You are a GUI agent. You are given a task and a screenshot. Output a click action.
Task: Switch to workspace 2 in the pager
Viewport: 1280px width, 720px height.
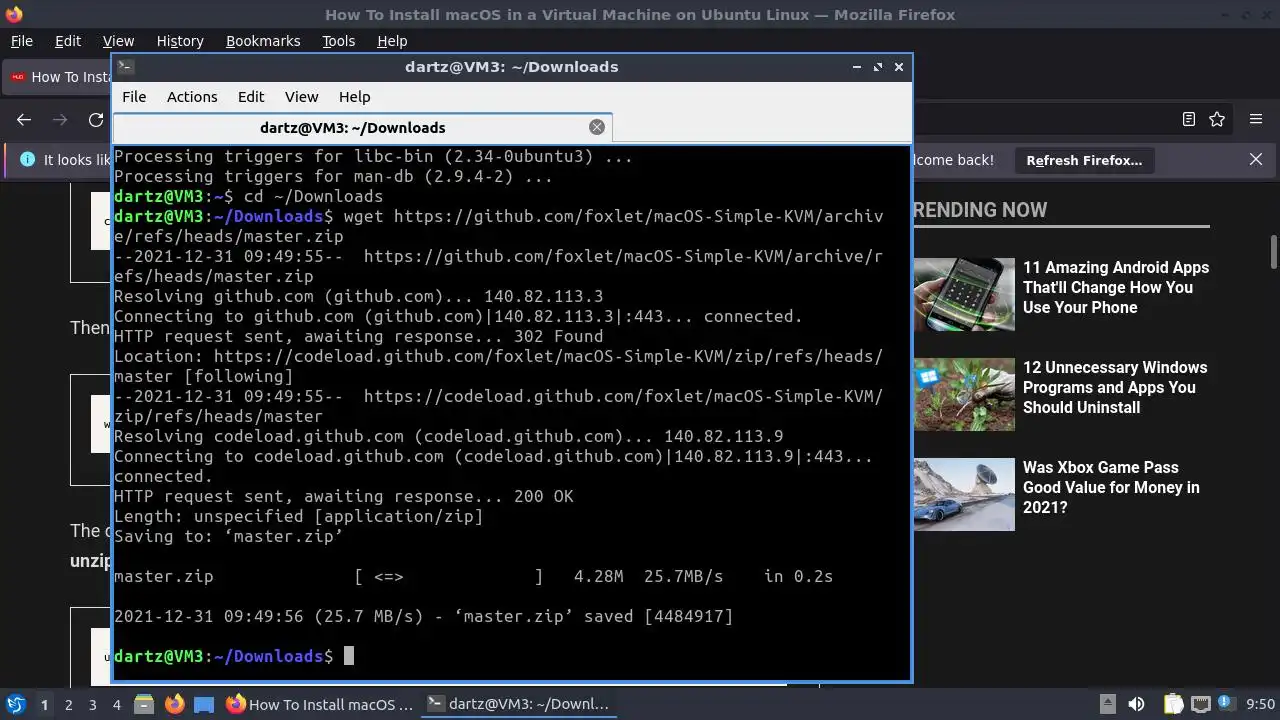point(68,704)
